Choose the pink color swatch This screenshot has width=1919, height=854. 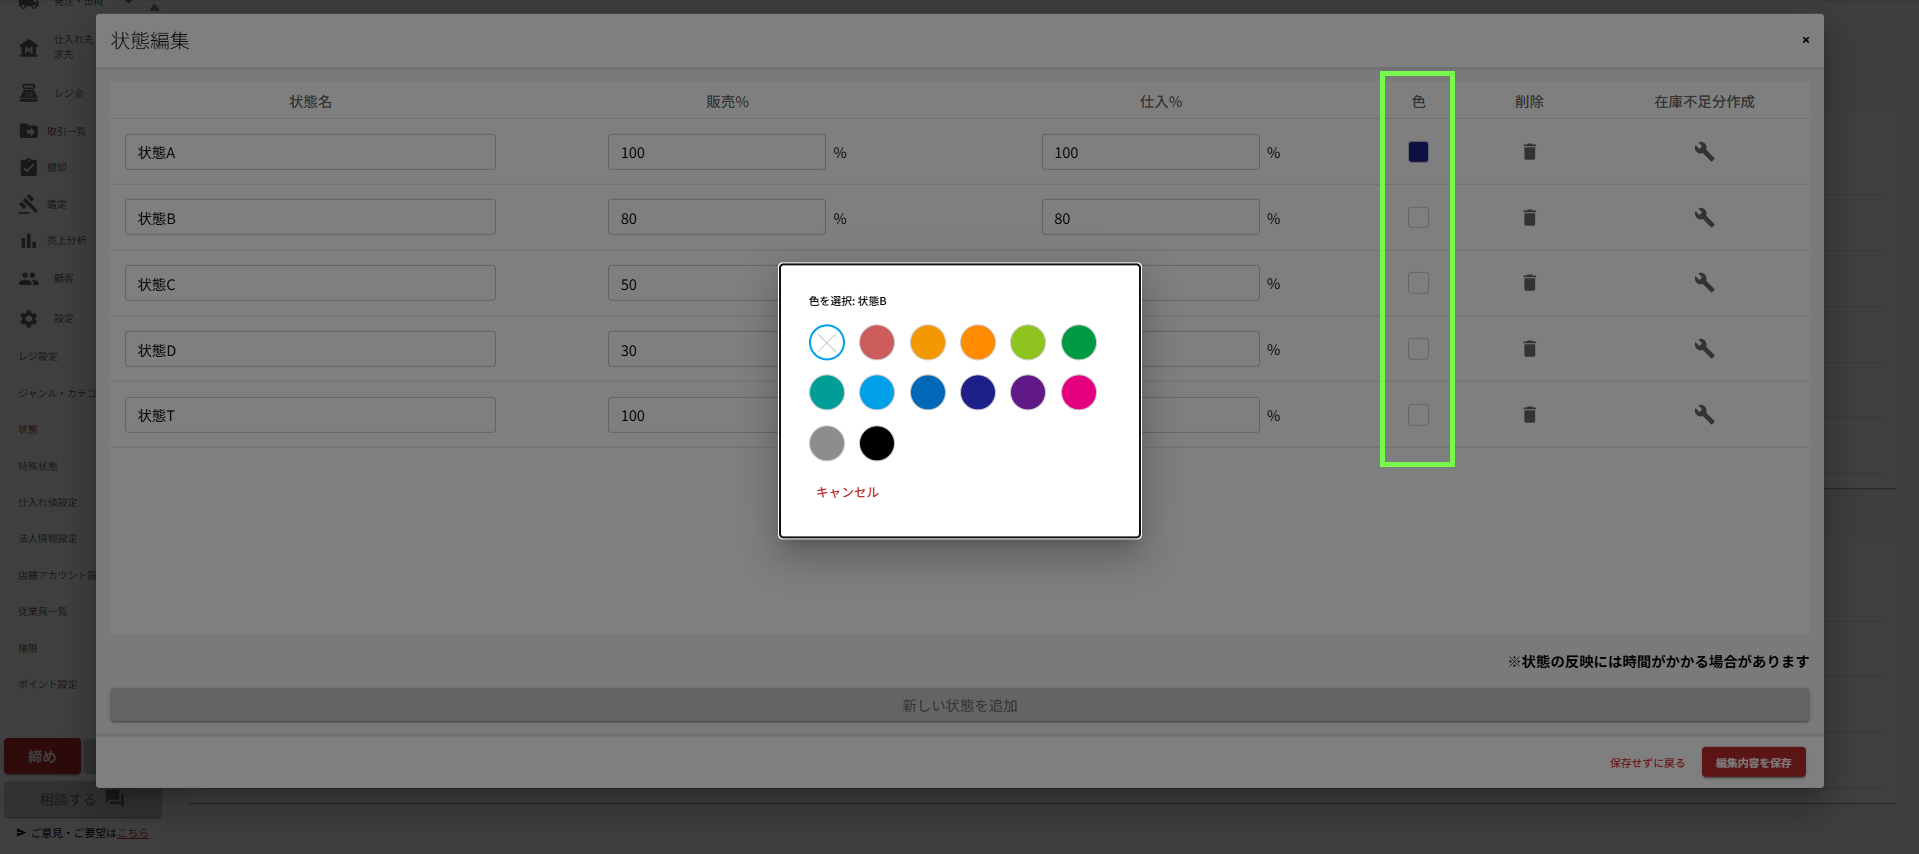(x=1078, y=393)
